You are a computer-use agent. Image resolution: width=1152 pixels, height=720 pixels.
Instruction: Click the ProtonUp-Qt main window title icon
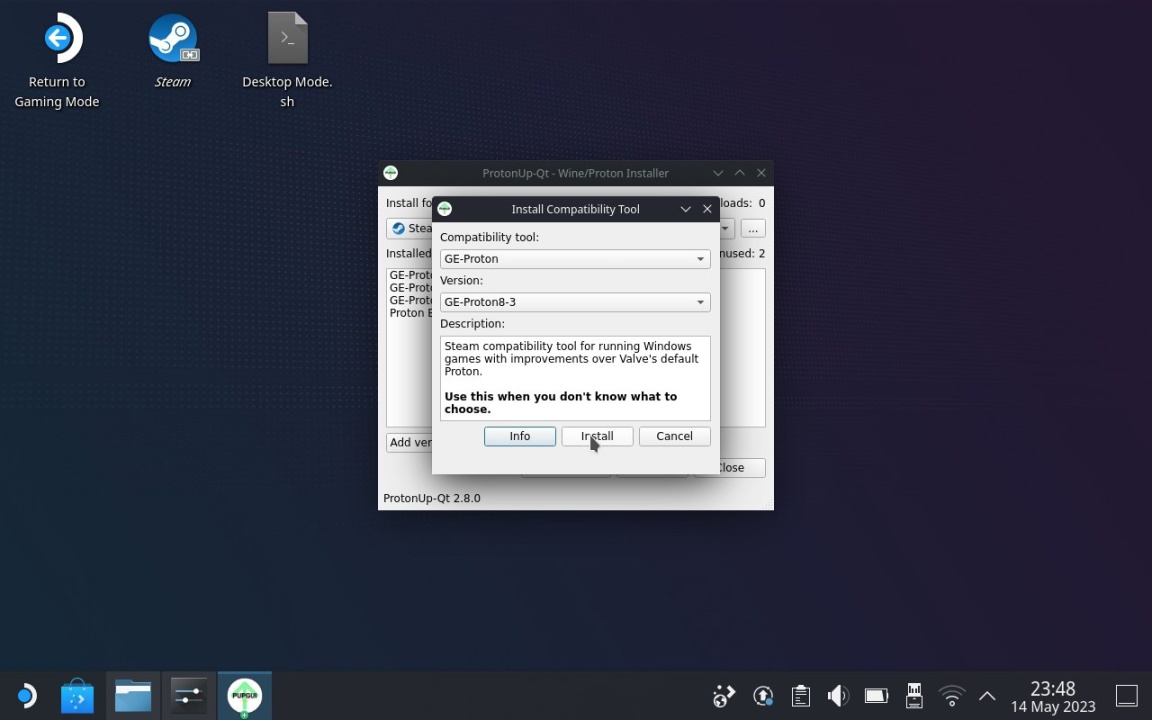coord(391,173)
